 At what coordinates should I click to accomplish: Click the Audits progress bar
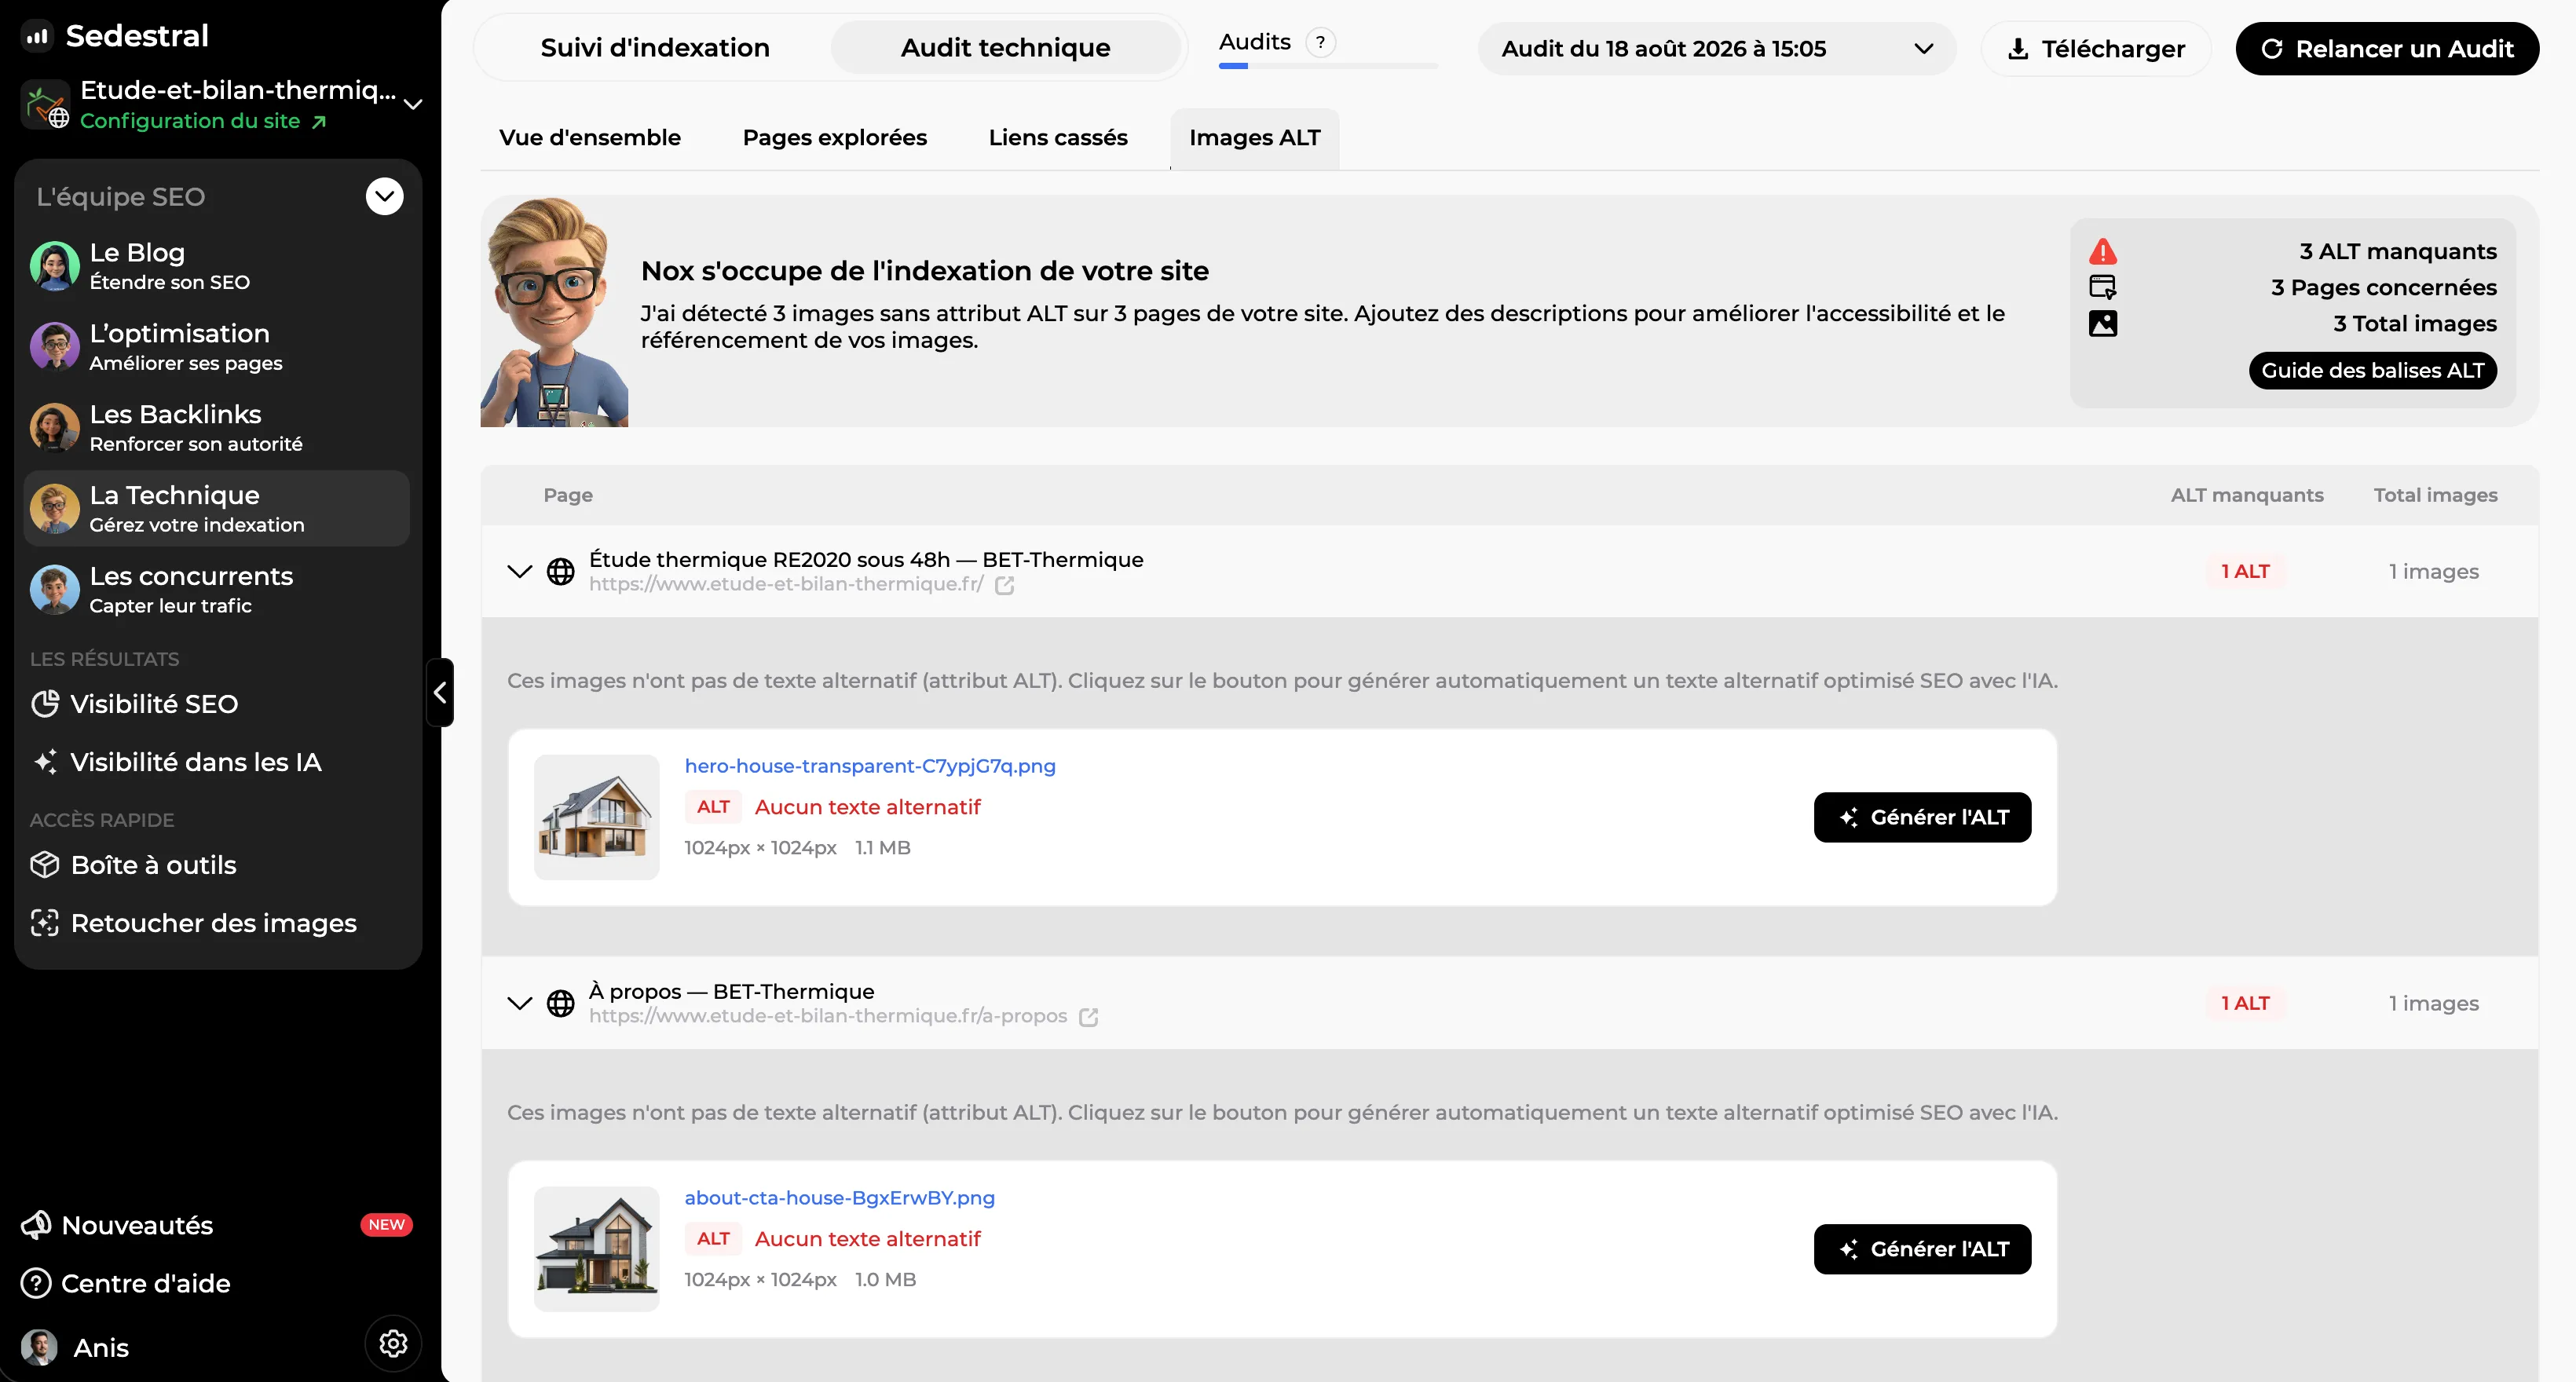[x=1328, y=66]
